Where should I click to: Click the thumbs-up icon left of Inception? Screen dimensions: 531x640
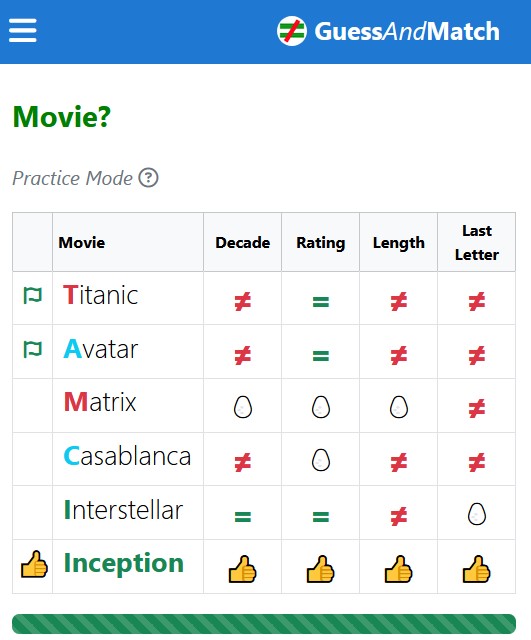point(34,564)
